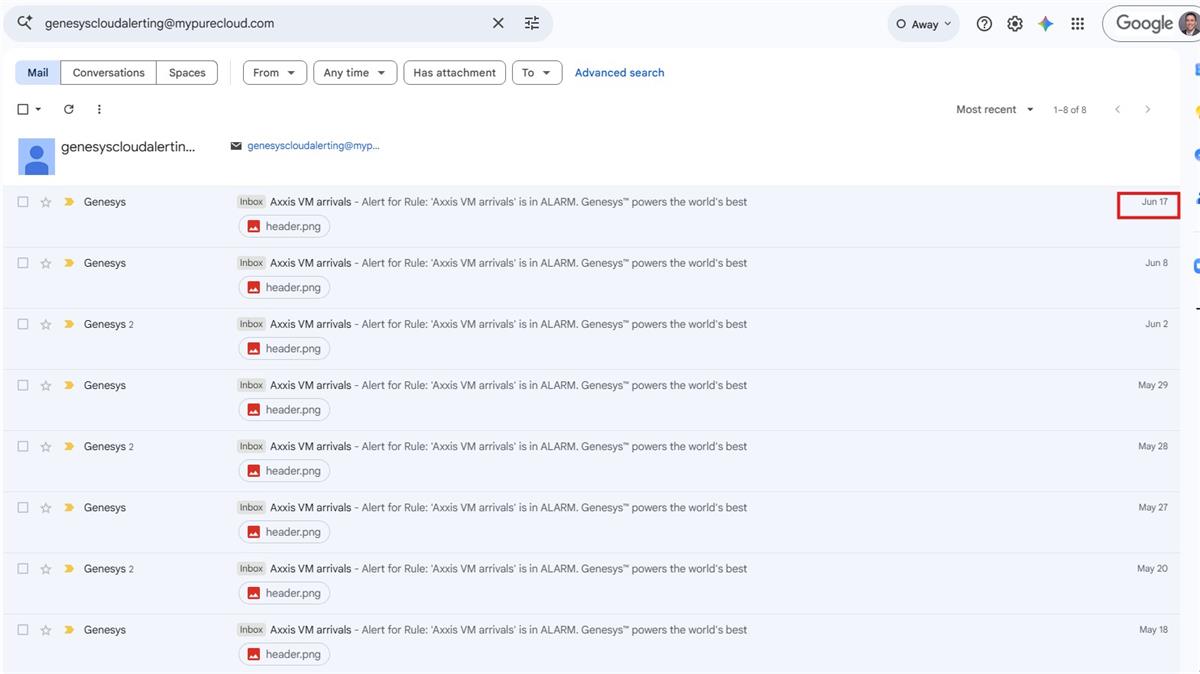Viewport: 1200px width, 674px height.
Task: Click the genesyscloudalerting contact avatar
Action: coord(37,156)
